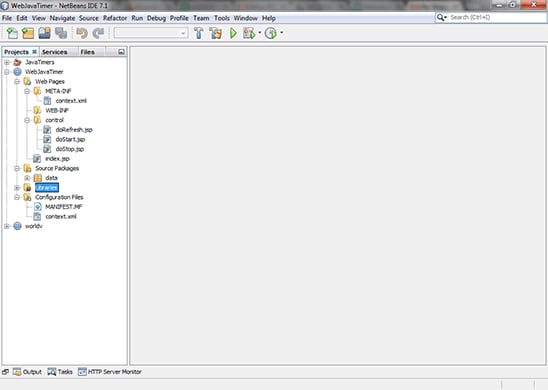
Task: Open the Edit menu
Action: [22, 18]
